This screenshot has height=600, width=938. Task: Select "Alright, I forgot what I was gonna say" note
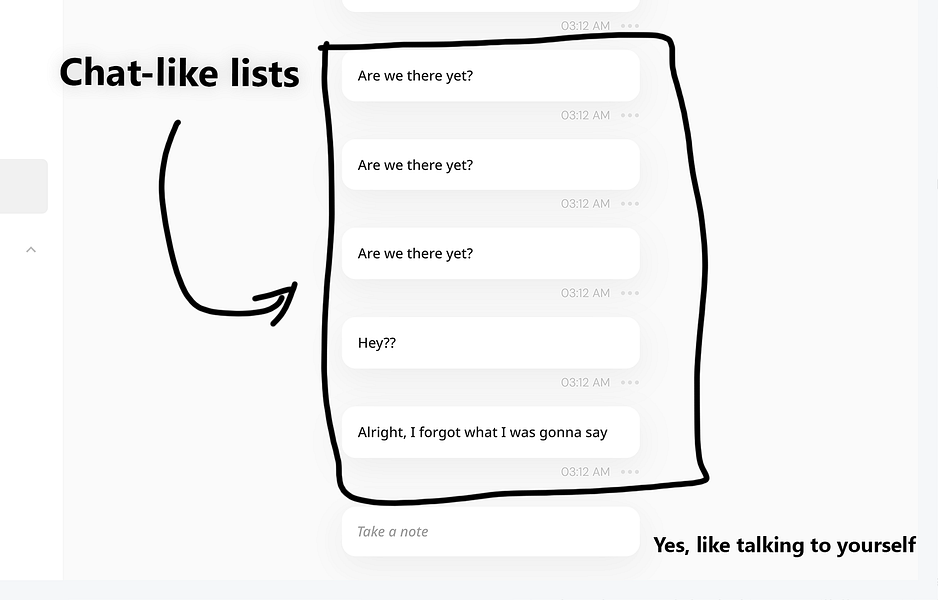pyautogui.click(x=490, y=432)
